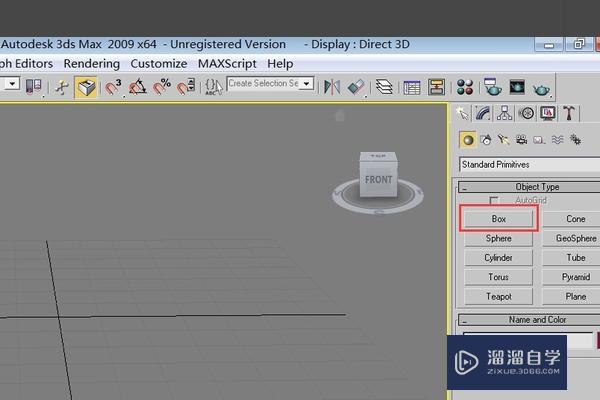Switch to the Utilities hammer tab
Viewport: 600px width, 400px height.
click(569, 113)
